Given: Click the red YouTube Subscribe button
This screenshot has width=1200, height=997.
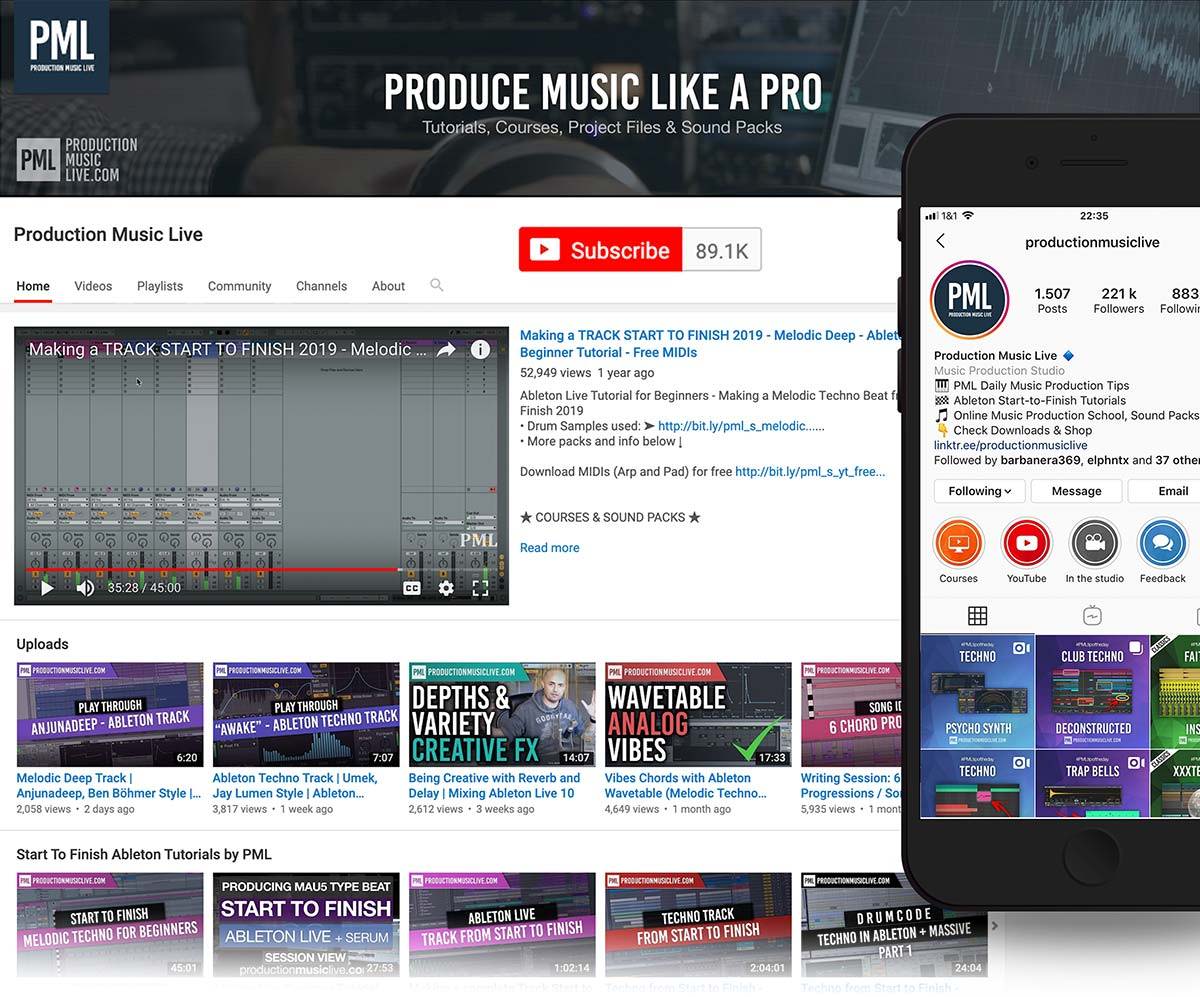Looking at the screenshot, I should pyautogui.click(x=601, y=250).
